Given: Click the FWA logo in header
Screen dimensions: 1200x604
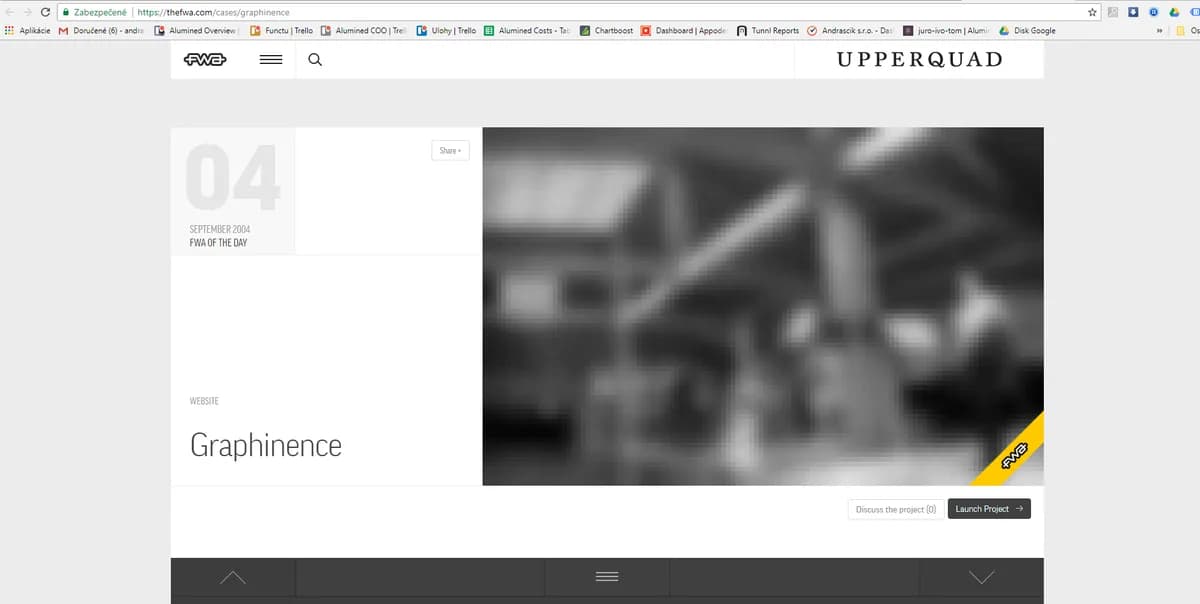Looking at the screenshot, I should pos(205,60).
